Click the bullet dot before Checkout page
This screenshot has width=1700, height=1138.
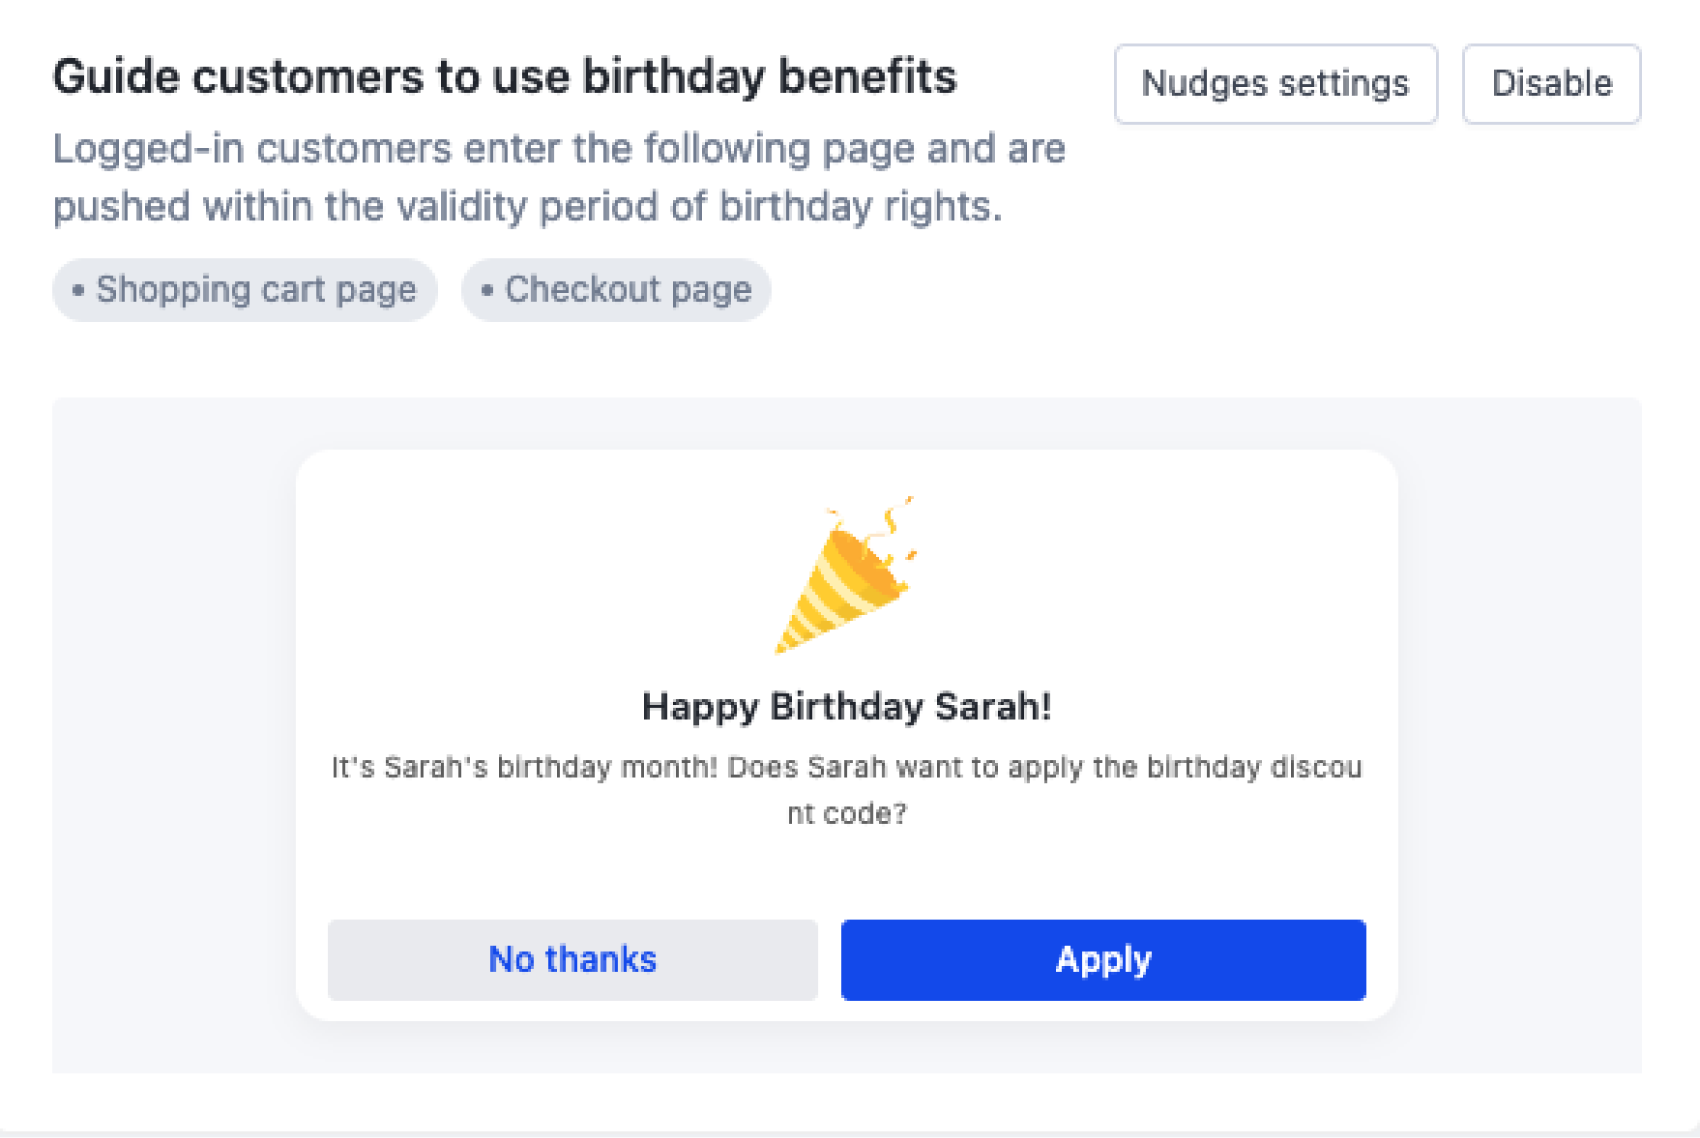pos(487,290)
